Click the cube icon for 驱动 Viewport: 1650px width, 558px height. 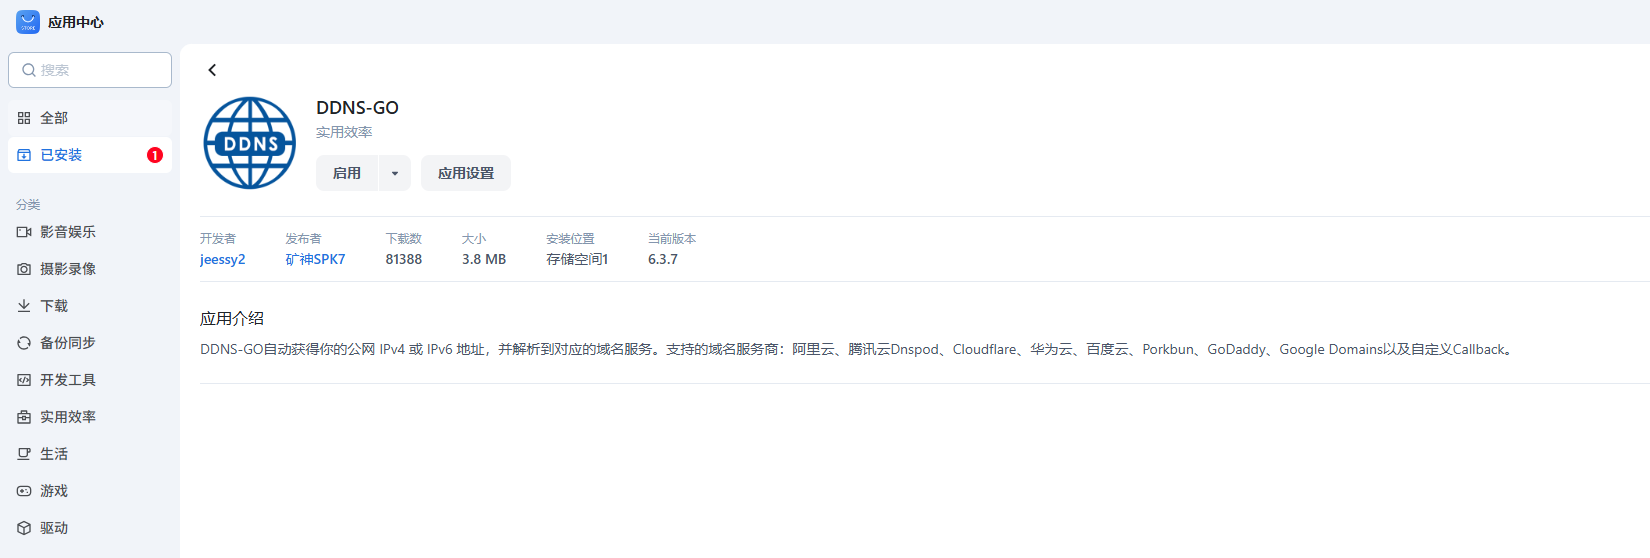point(24,528)
